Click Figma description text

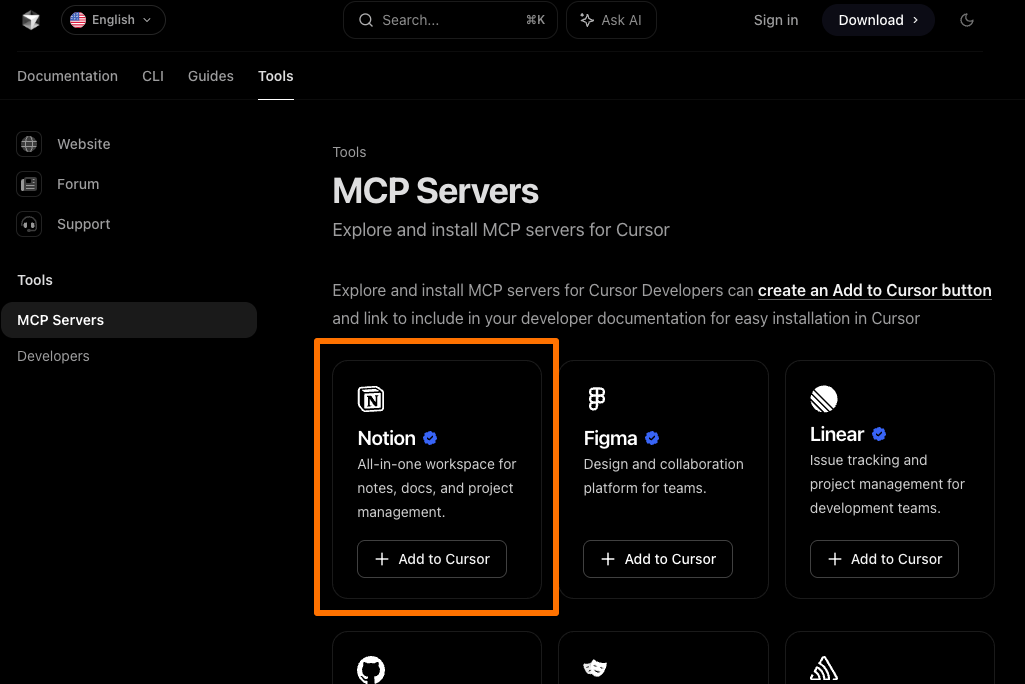coord(664,476)
